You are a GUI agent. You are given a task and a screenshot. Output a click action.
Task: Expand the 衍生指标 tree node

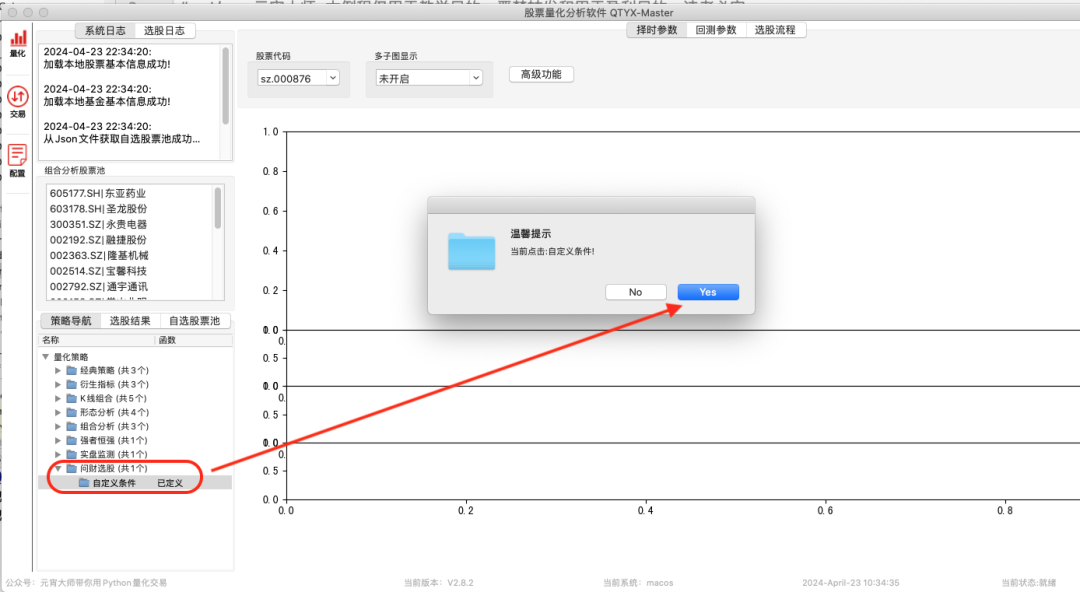pyautogui.click(x=58, y=384)
